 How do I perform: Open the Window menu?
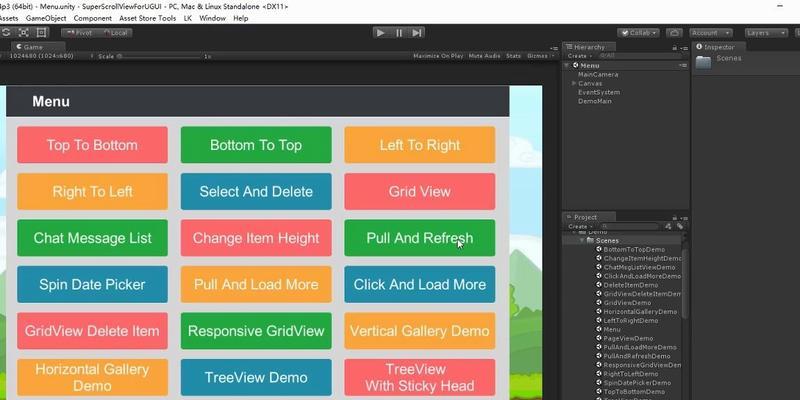(x=212, y=18)
